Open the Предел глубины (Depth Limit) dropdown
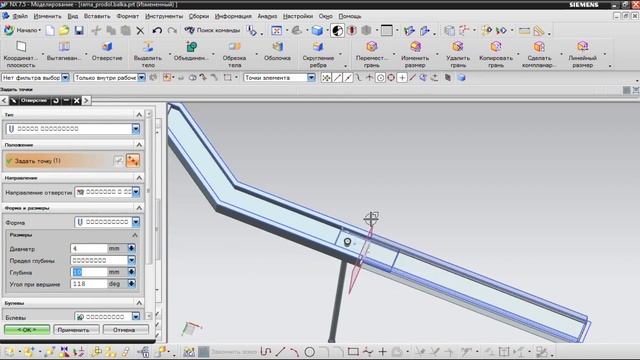The image size is (640, 360). [x=103, y=260]
